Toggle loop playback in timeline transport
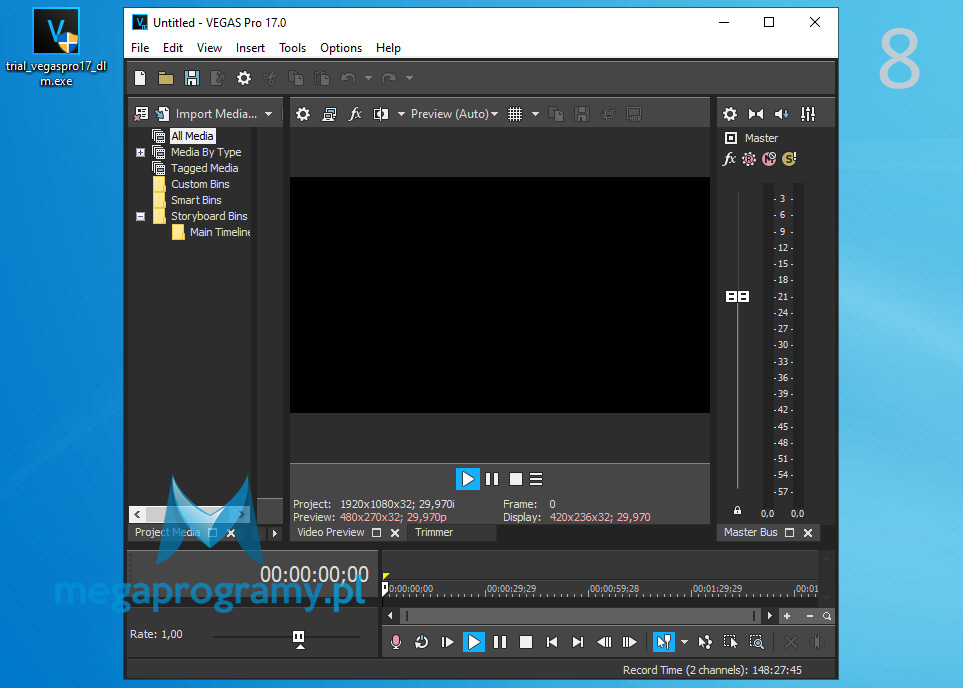 pos(421,642)
